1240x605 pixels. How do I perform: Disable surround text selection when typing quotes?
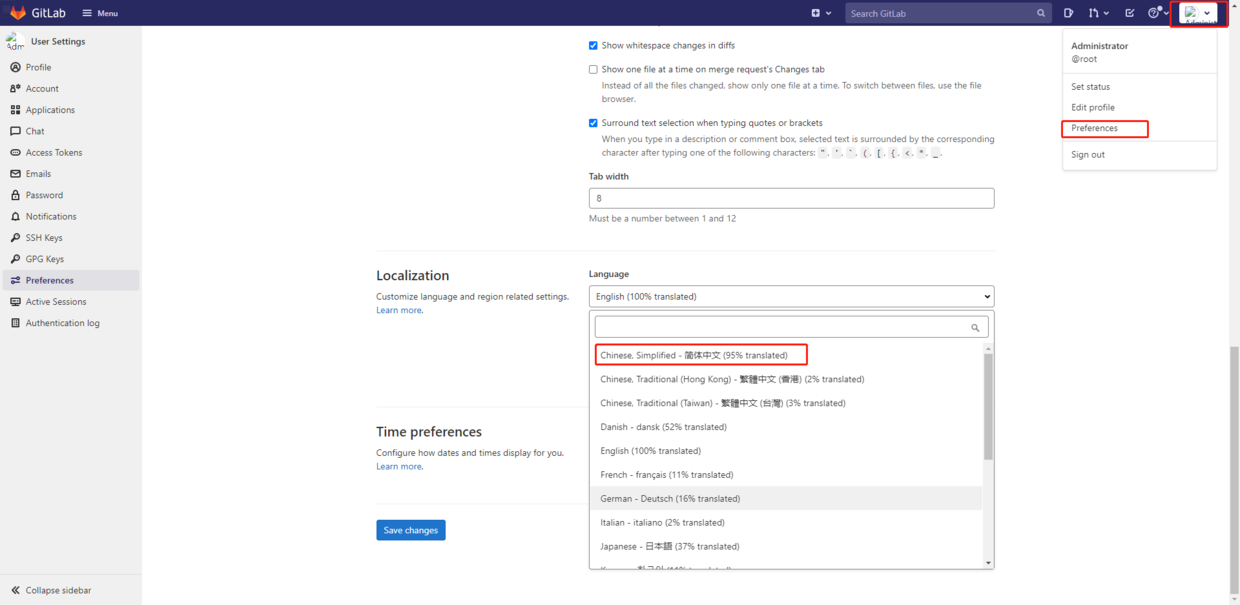click(594, 122)
